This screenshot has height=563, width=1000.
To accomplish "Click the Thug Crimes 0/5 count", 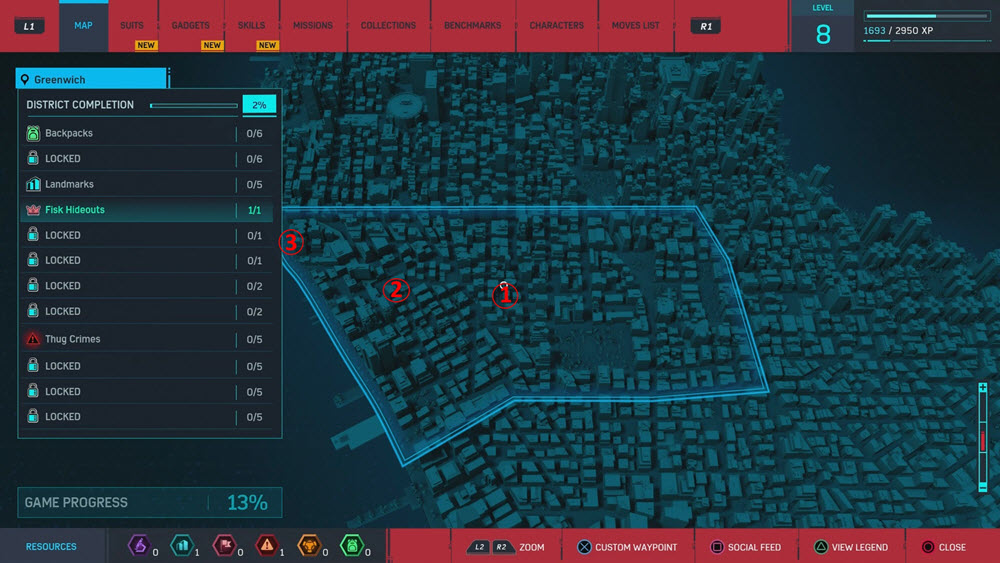I will 254,339.
